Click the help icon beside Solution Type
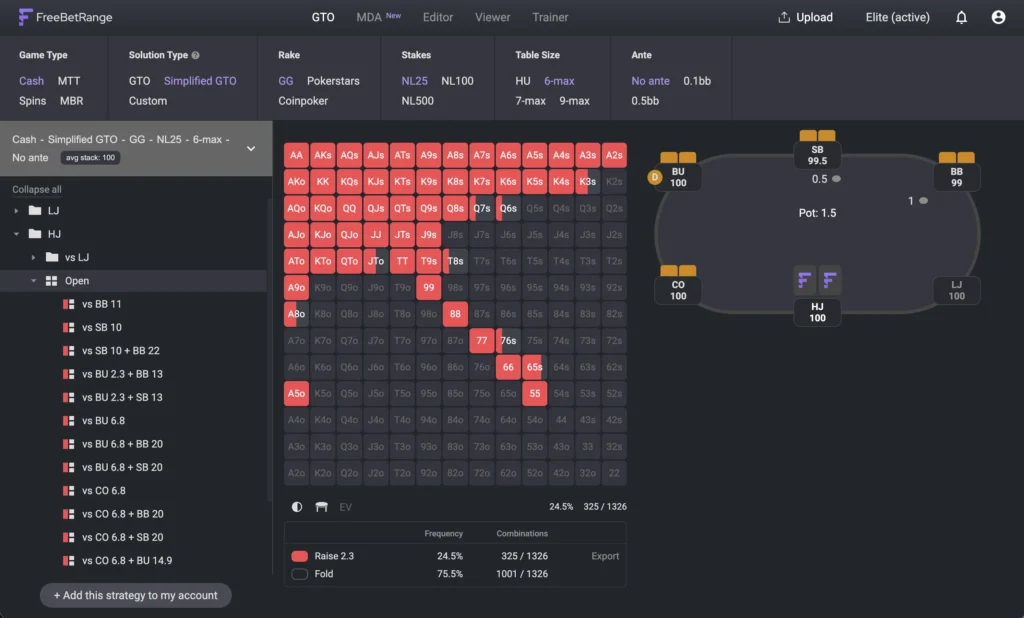Image resolution: width=1024 pixels, height=618 pixels. 195,56
